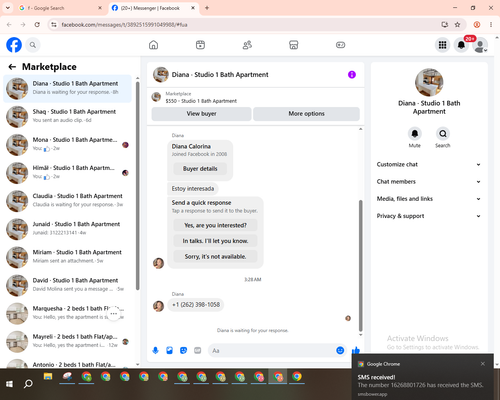500x400 pixels.
Task: Click the $550 Studio listing header link
Action: click(201, 101)
